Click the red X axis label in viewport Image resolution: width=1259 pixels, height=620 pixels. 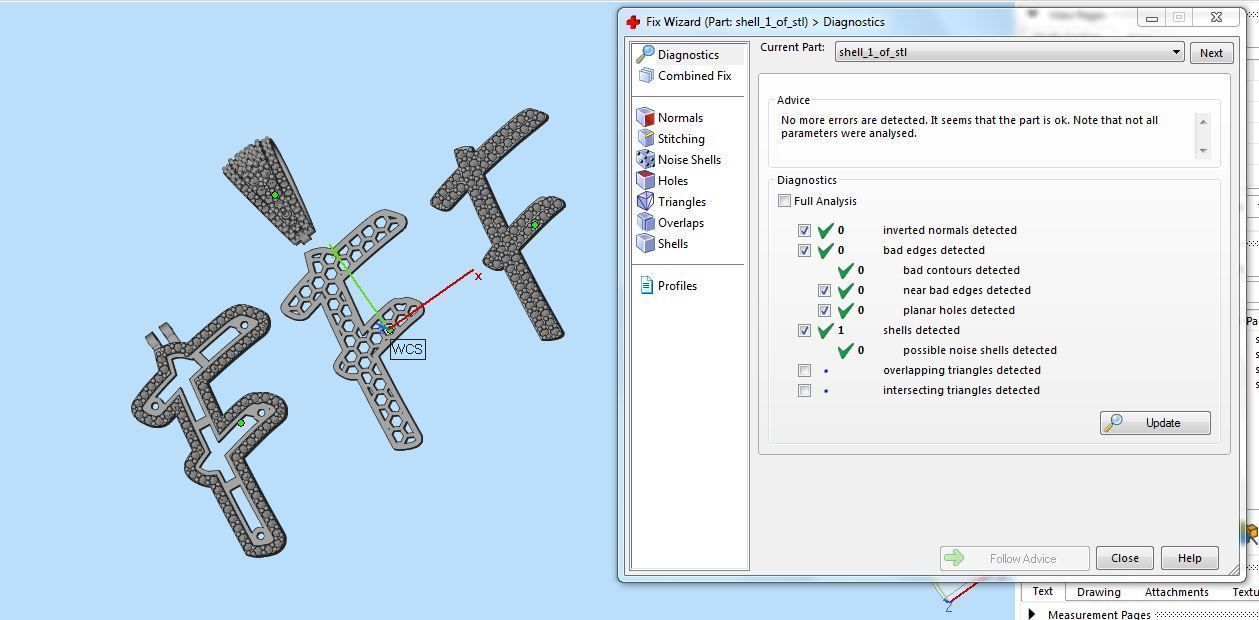(478, 276)
